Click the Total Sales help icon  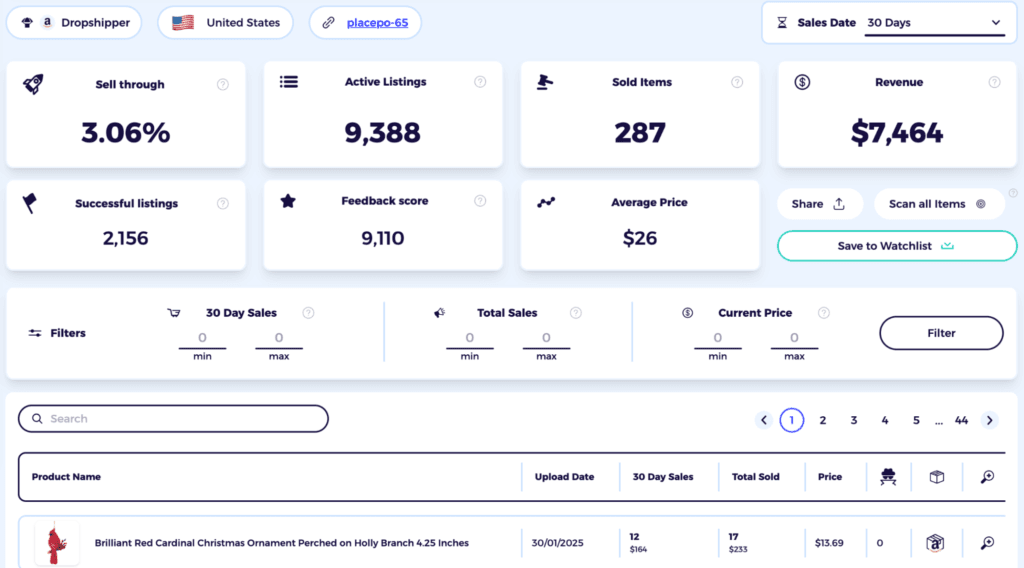coord(575,313)
